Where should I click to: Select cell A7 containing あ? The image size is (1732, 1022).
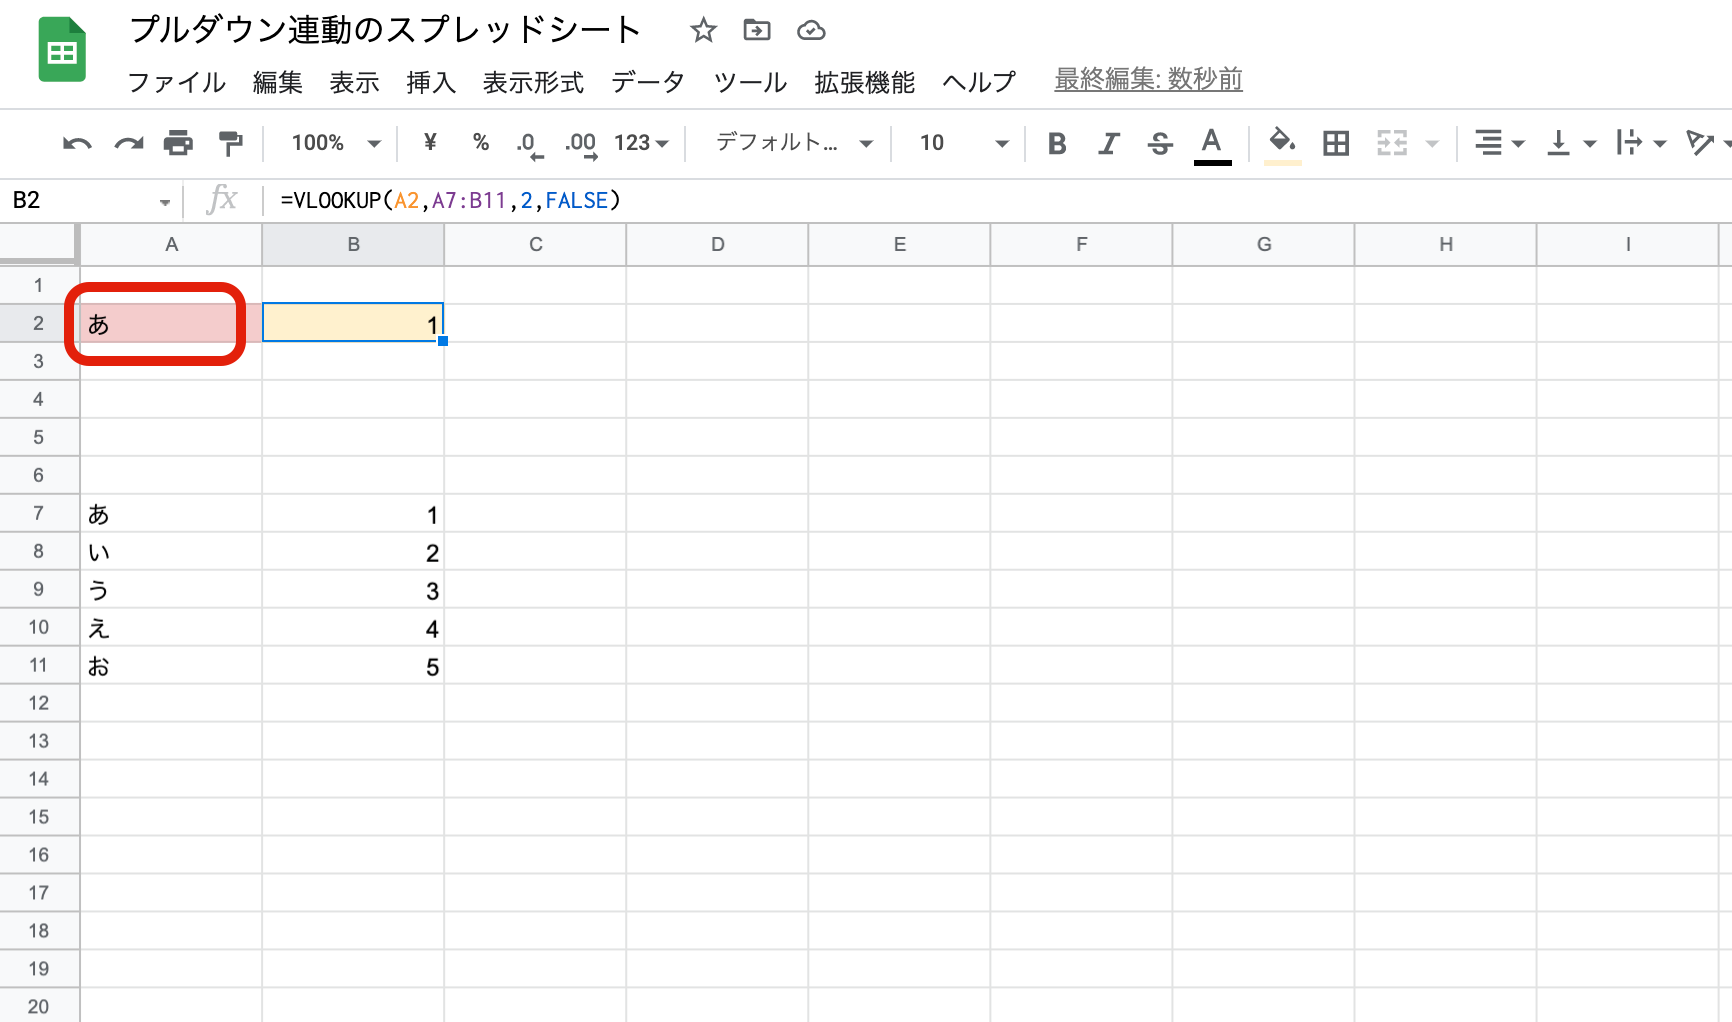click(x=171, y=514)
